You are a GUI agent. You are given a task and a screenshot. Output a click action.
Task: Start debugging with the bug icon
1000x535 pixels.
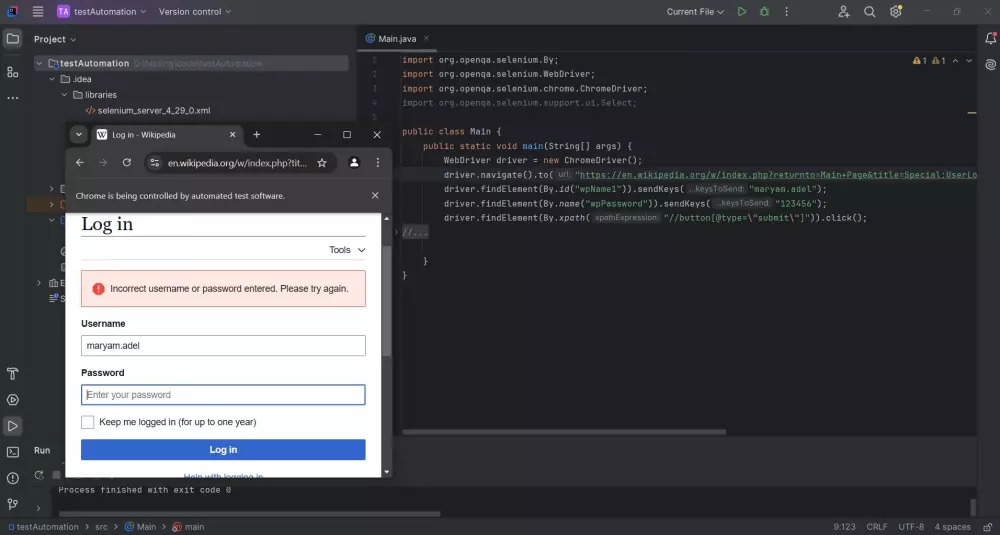(x=764, y=11)
